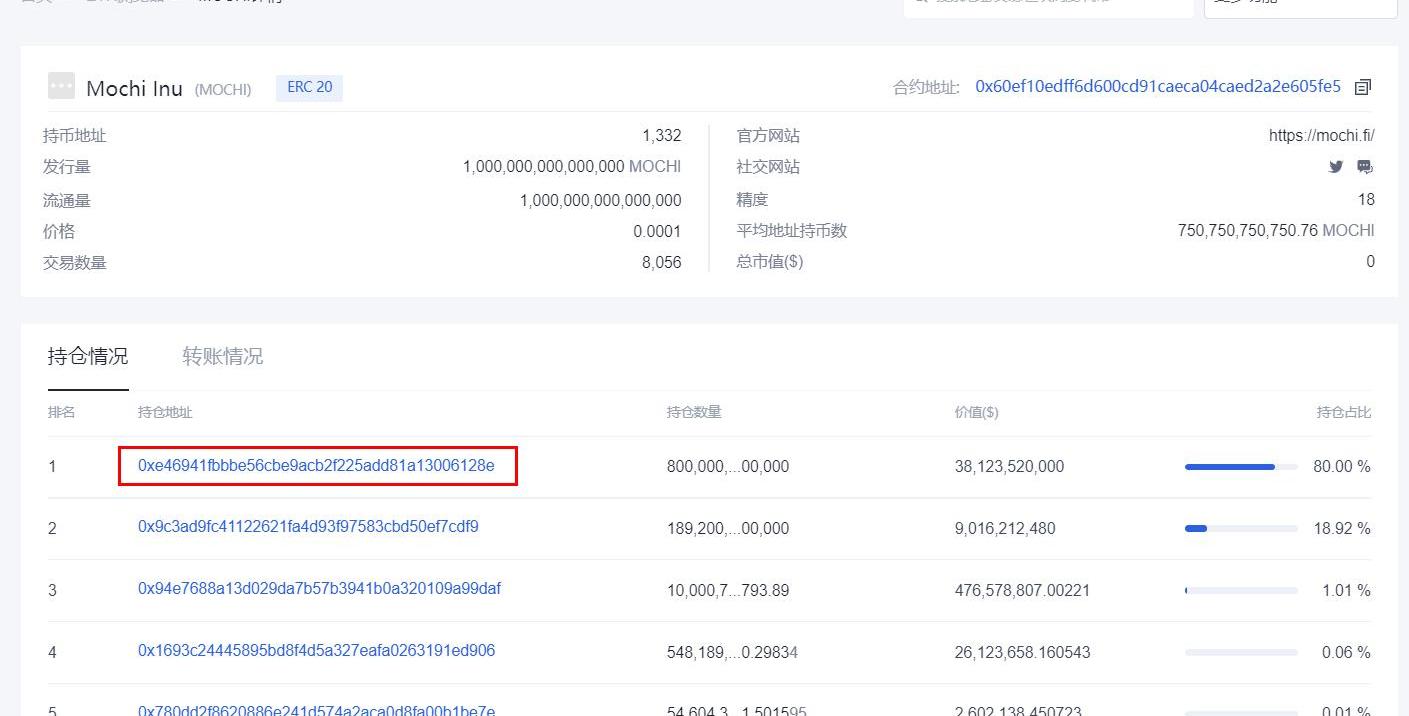Click the 持仓数量 column header
Screen dimensions: 1409x716
pyautogui.click(x=694, y=412)
